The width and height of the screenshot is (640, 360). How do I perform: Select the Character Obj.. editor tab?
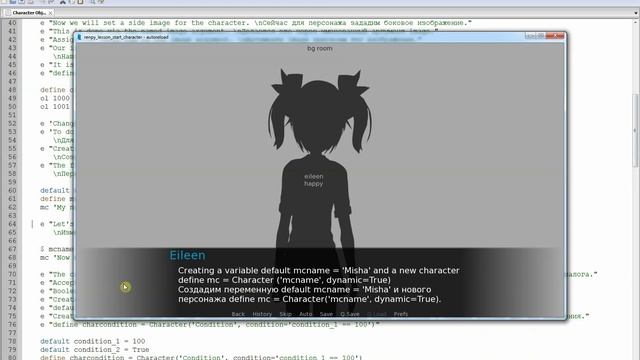click(x=28, y=13)
